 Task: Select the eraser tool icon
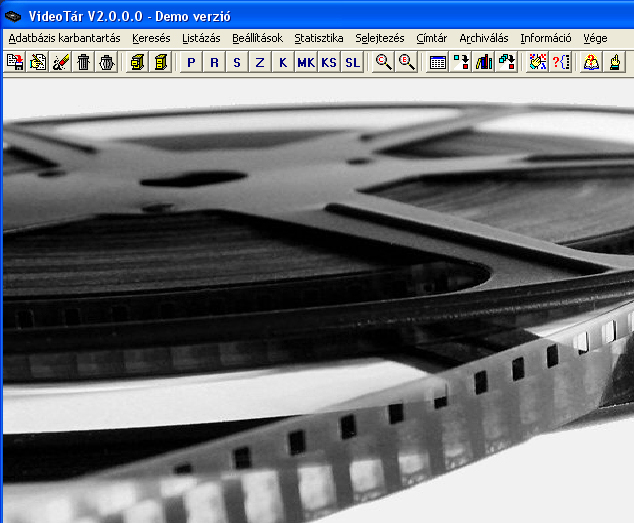pos(61,62)
